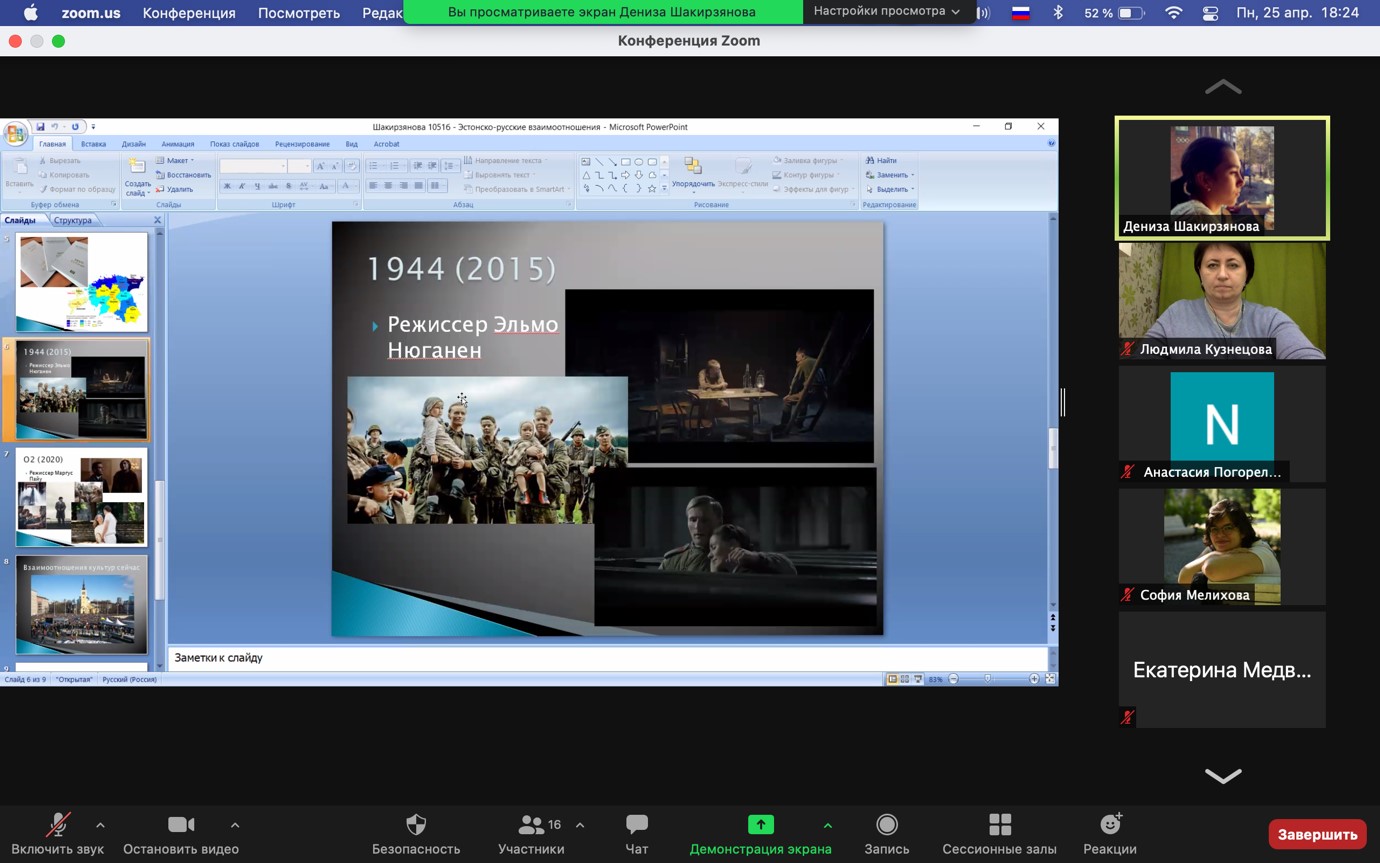Select the oval shape in shapes gallery

coord(639,162)
